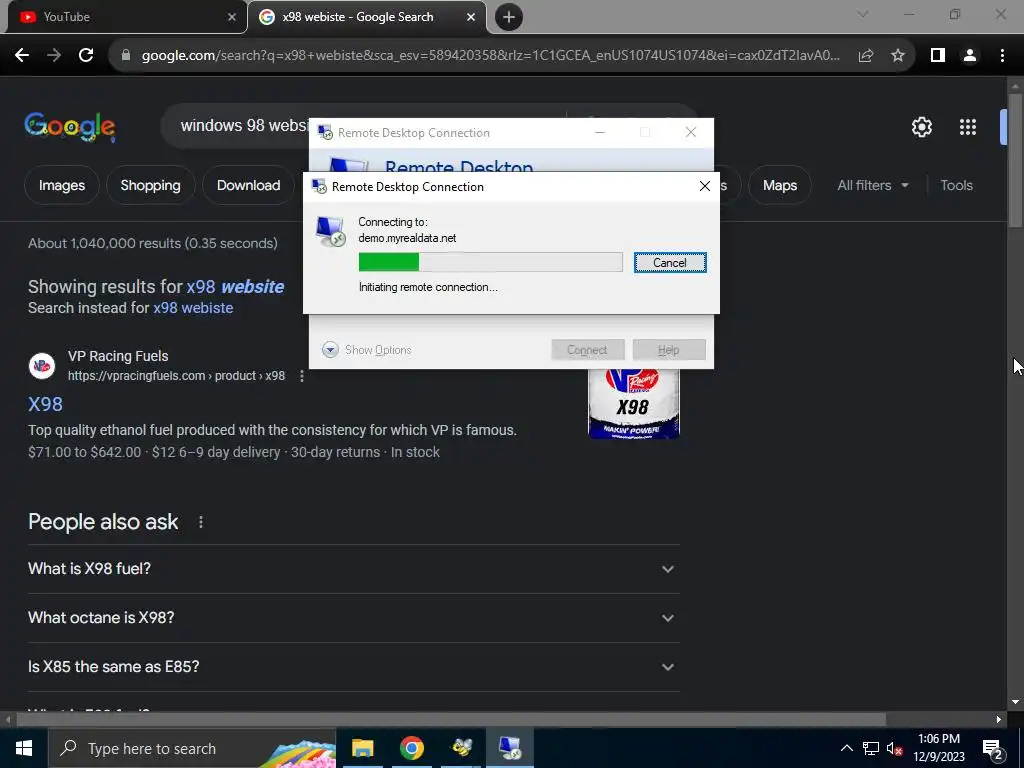Viewport: 1024px width, 768px height.
Task: Open Google quick settings gear
Action: (921, 127)
